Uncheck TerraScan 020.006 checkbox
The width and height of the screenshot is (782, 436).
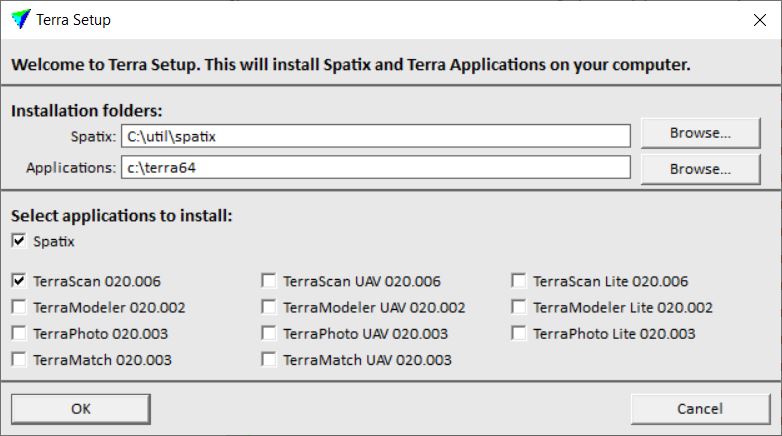(19, 281)
